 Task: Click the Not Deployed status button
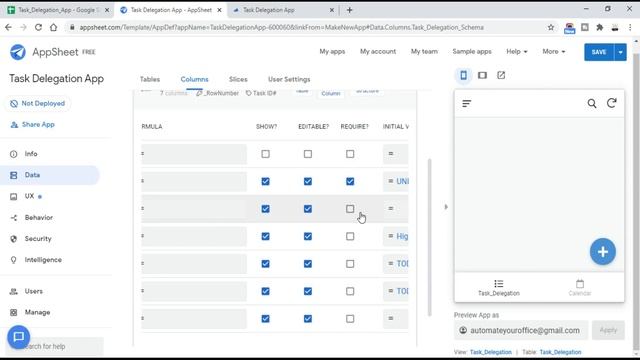point(38,104)
